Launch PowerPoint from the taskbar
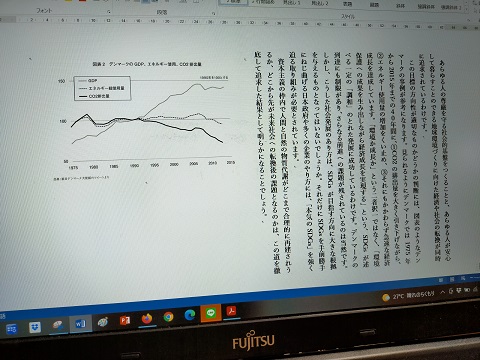This screenshot has width=480, height=360. 125,320
